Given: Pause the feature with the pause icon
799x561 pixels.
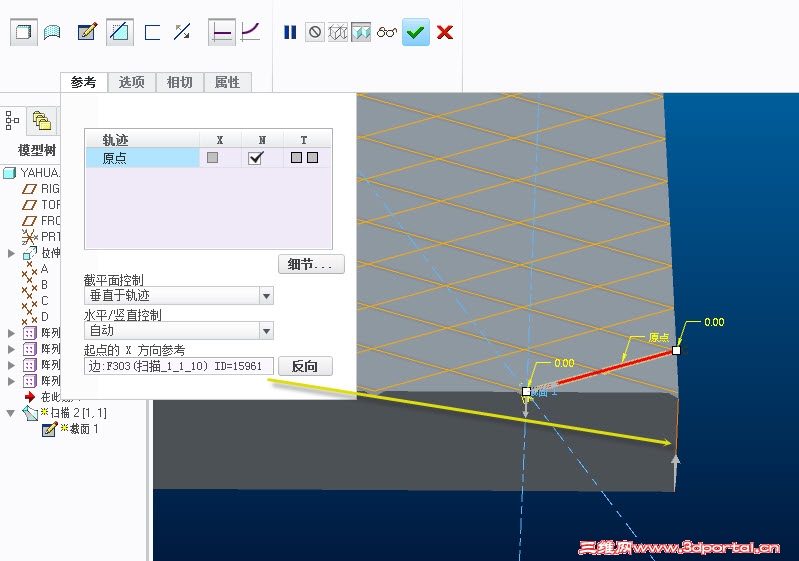Looking at the screenshot, I should 290,32.
